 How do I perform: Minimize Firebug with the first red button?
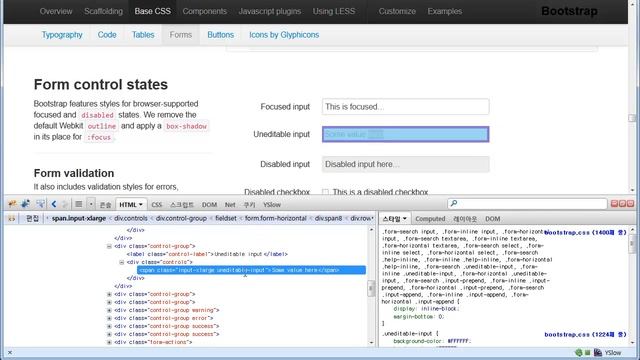pyautogui.click(x=614, y=203)
